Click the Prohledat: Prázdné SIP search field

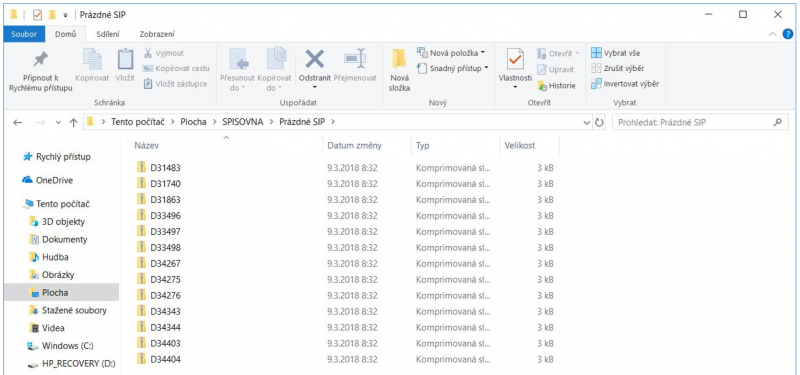(694, 122)
